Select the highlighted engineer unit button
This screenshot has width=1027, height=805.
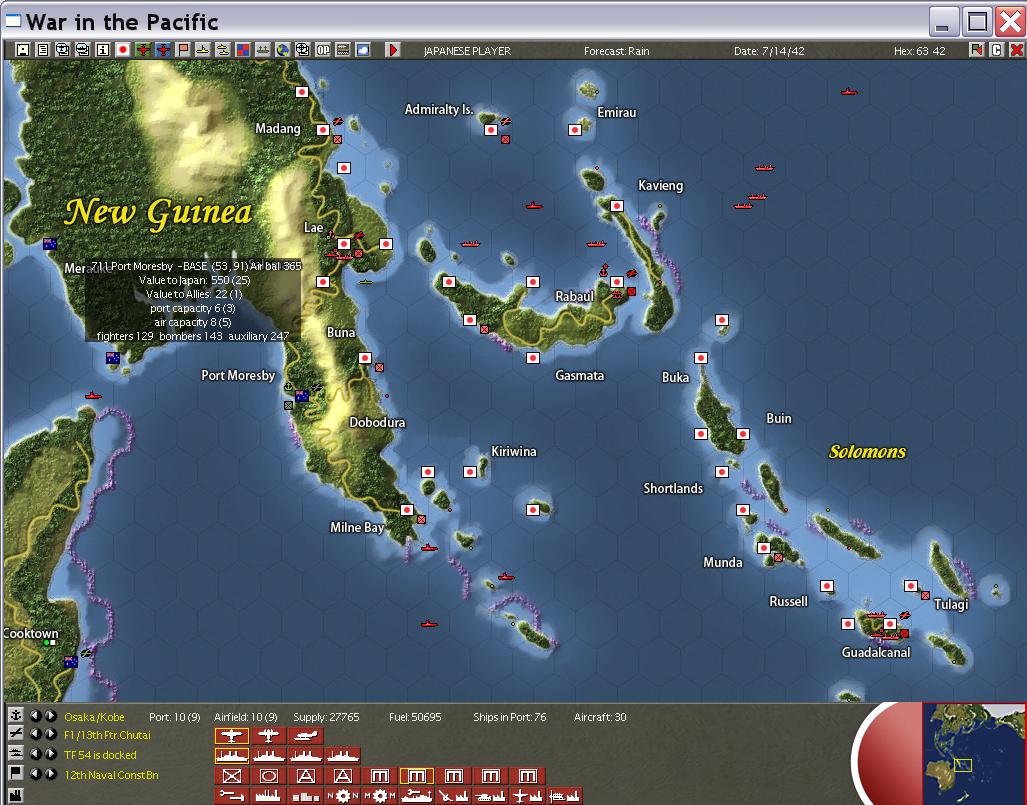pos(417,776)
